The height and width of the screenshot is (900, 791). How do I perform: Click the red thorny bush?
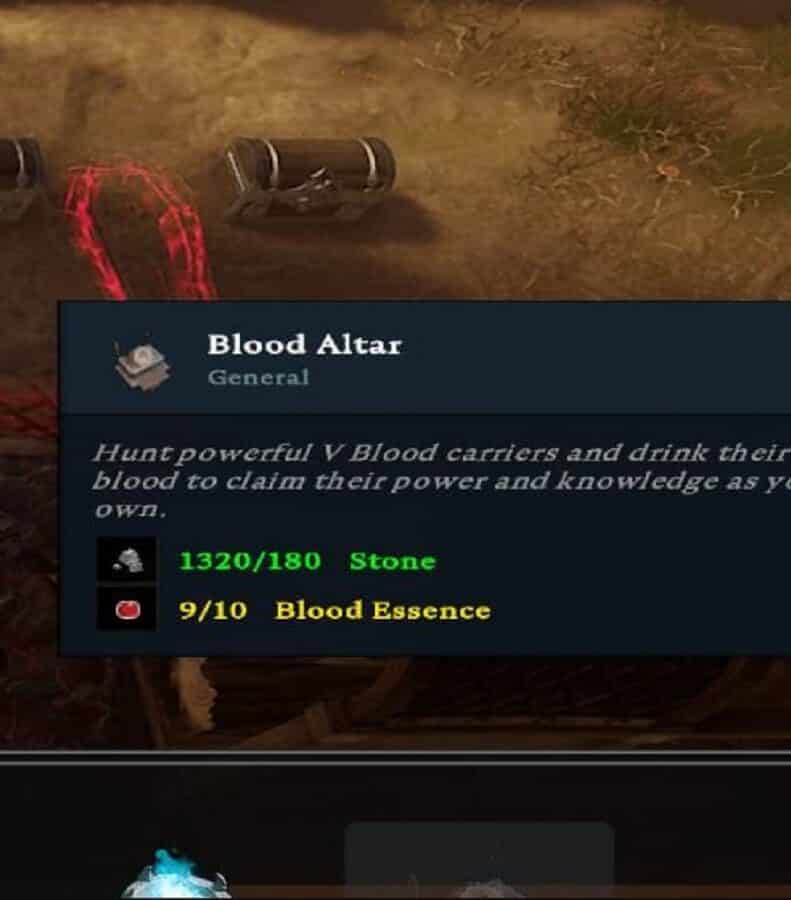point(138,232)
